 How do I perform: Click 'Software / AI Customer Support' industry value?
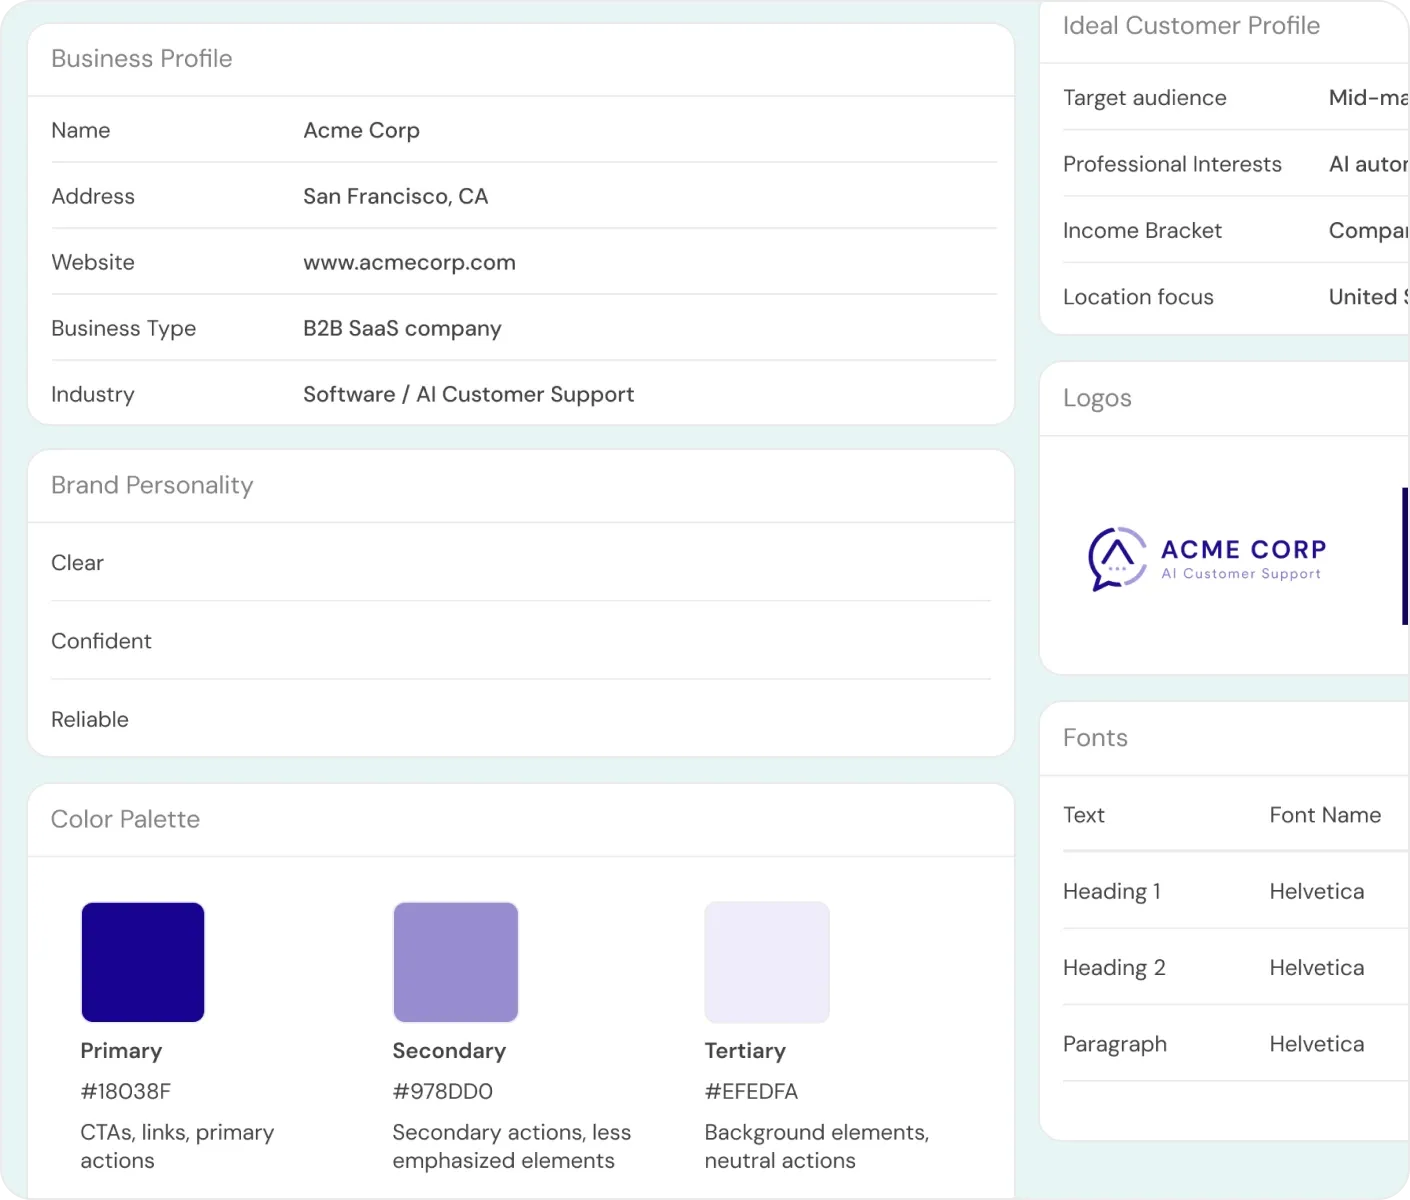(469, 394)
